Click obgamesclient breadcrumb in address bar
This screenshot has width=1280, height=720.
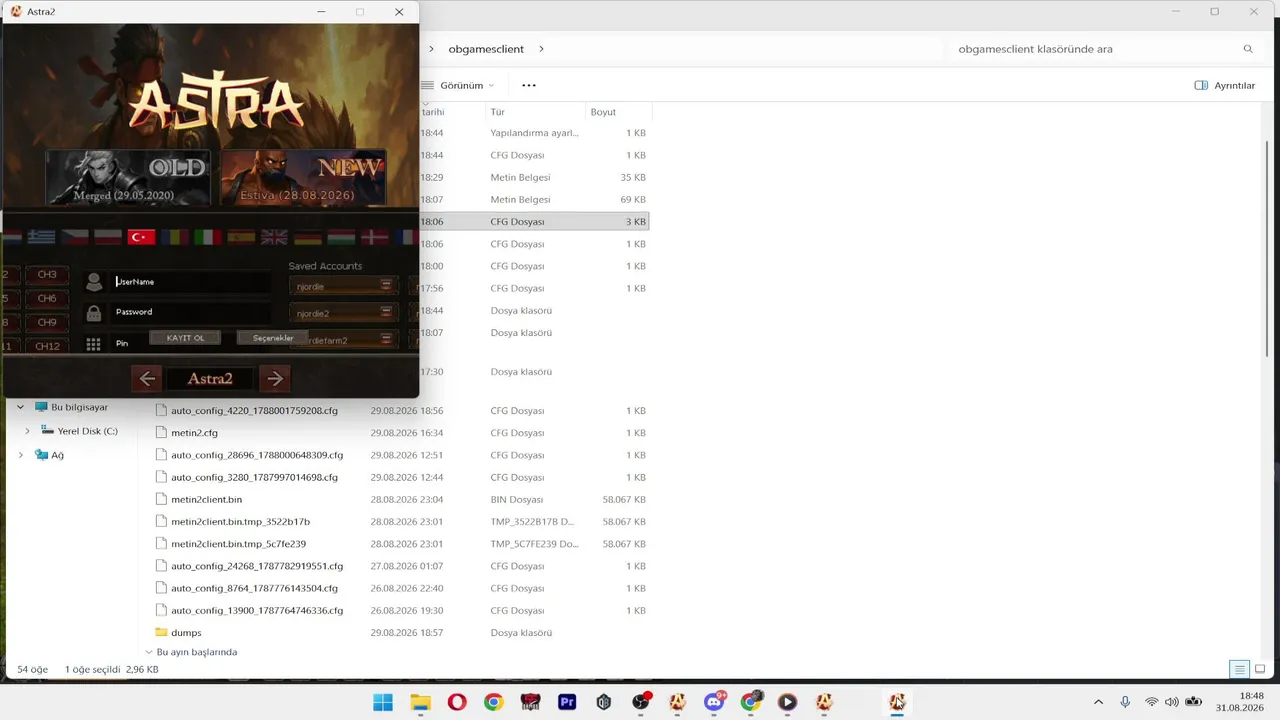point(486,49)
